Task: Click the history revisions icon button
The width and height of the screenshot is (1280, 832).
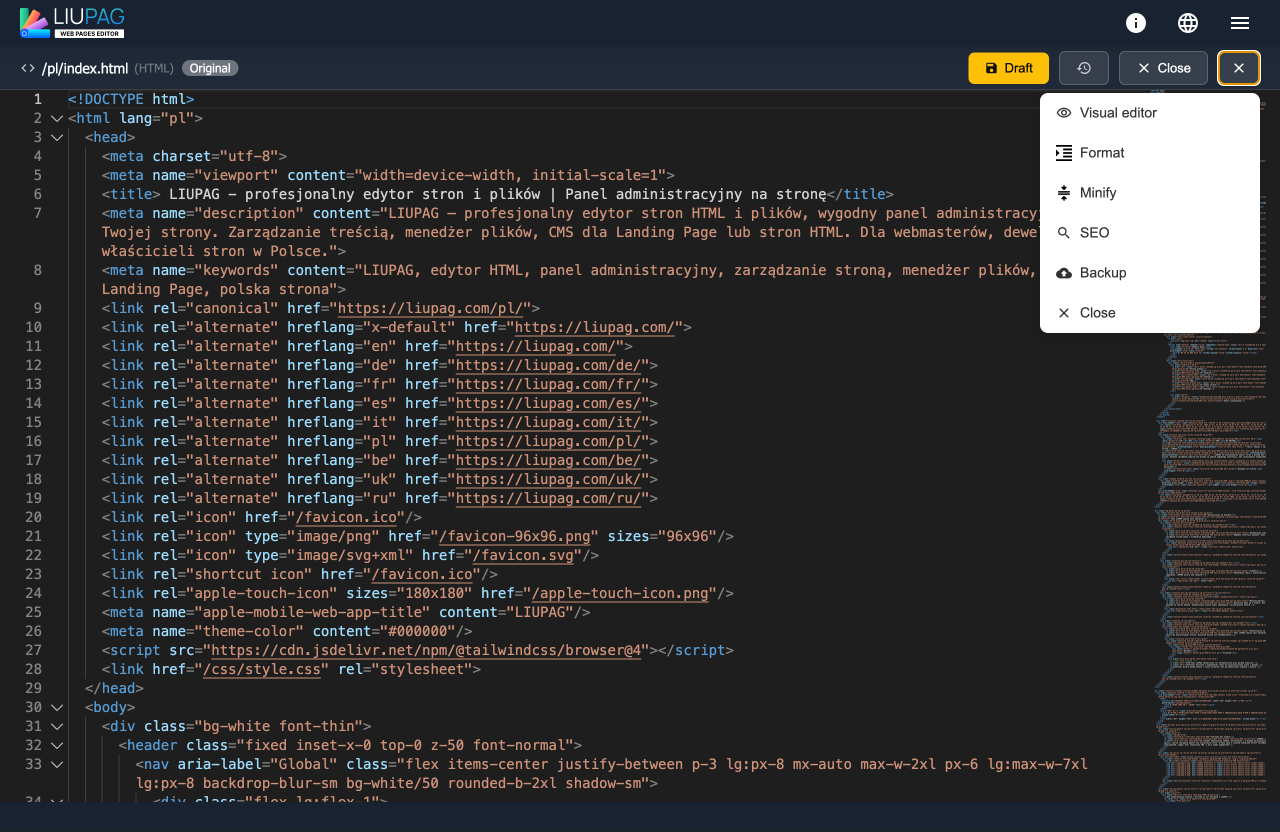Action: (1084, 68)
